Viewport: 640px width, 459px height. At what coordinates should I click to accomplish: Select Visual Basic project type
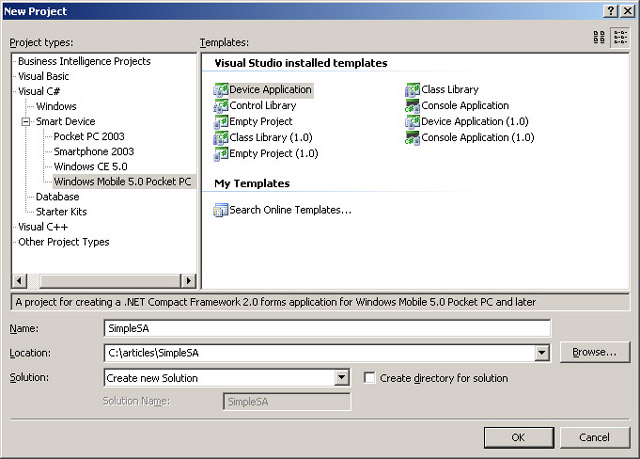(44, 76)
